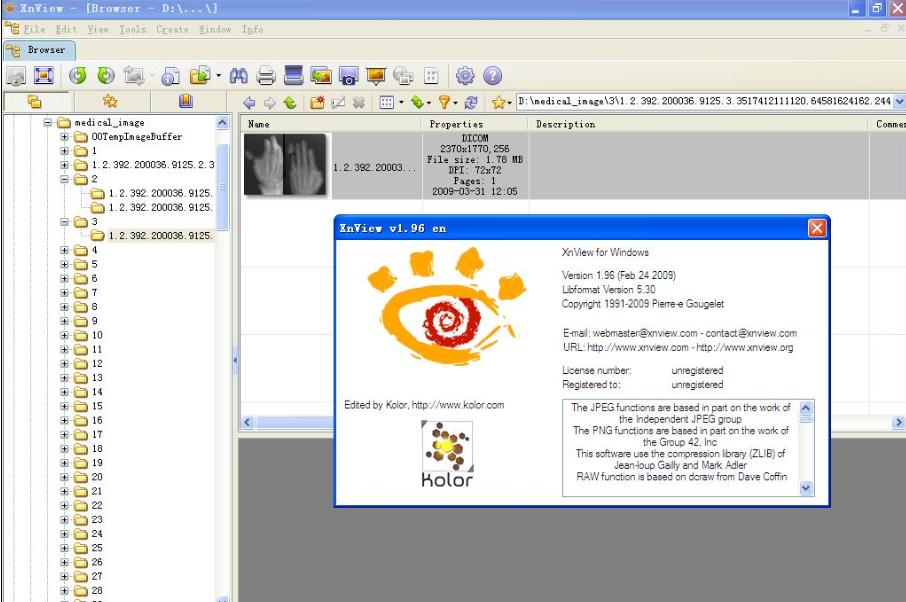This screenshot has width=906, height=602.
Task: Open the Tools menu
Action: coord(133,29)
